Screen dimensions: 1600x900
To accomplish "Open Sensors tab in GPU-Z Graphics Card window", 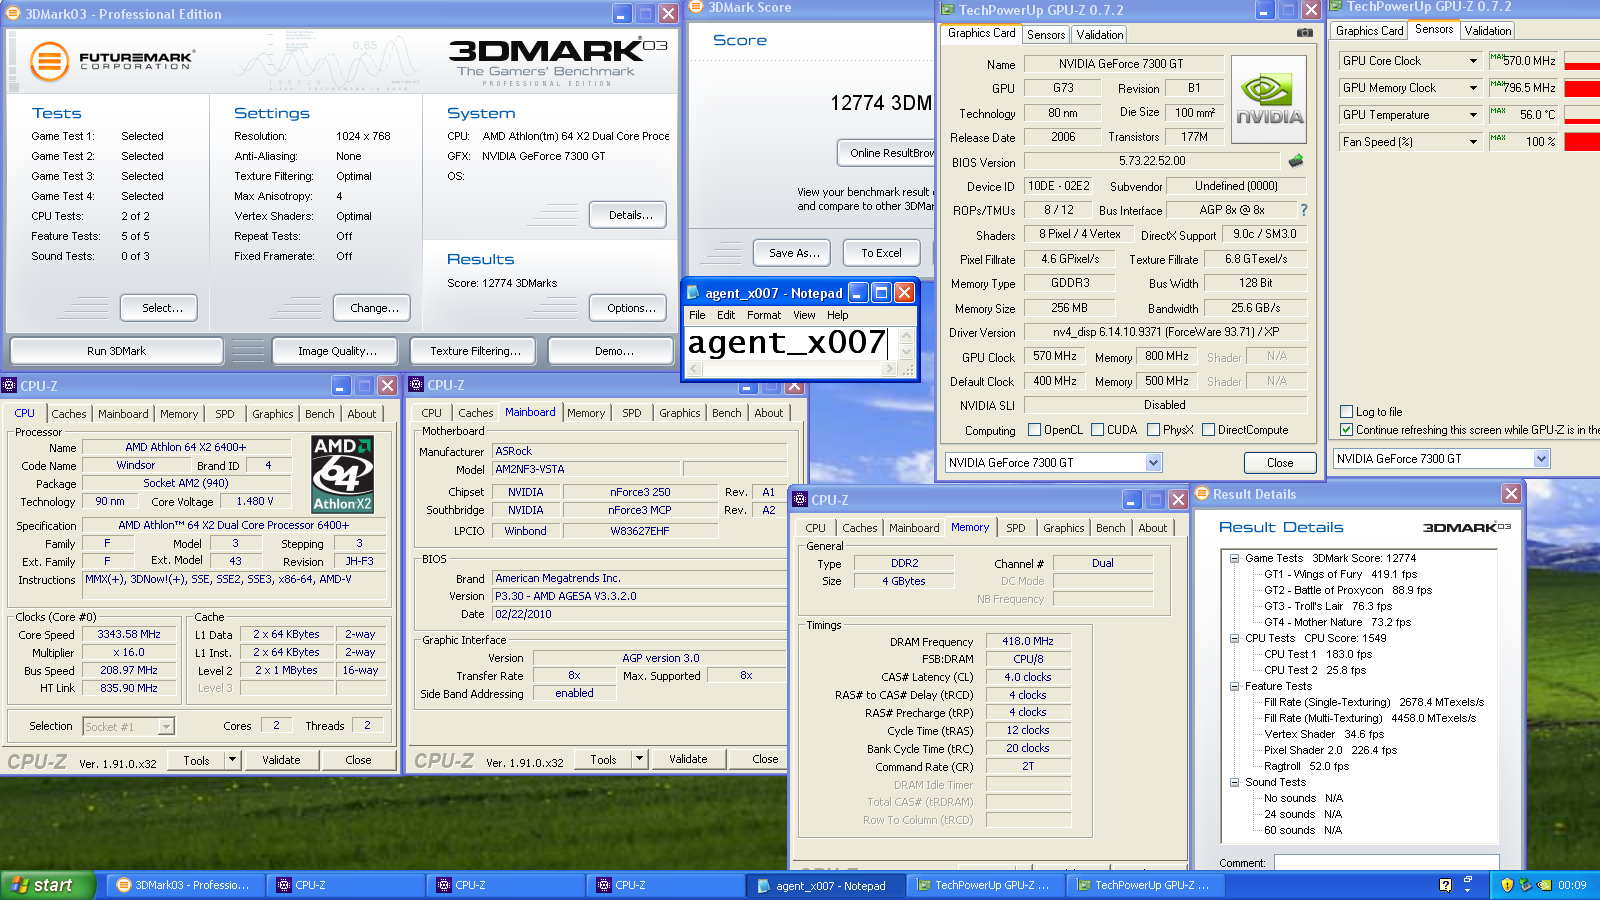I will [x=1046, y=34].
